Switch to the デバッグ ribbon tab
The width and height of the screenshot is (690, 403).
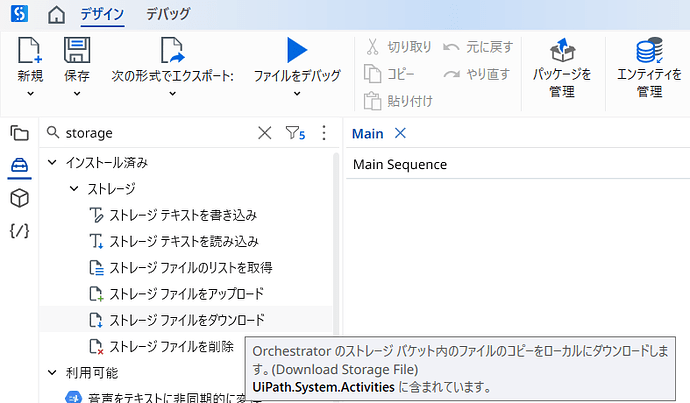[168, 14]
